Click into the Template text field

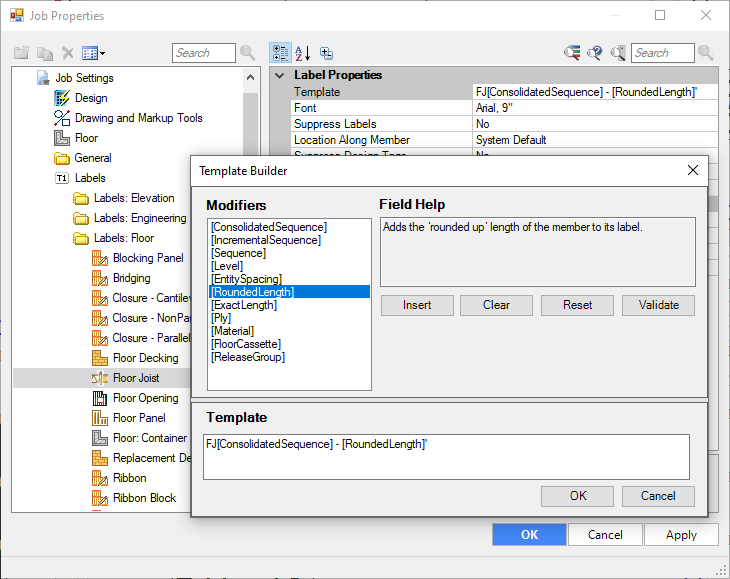click(x=446, y=457)
